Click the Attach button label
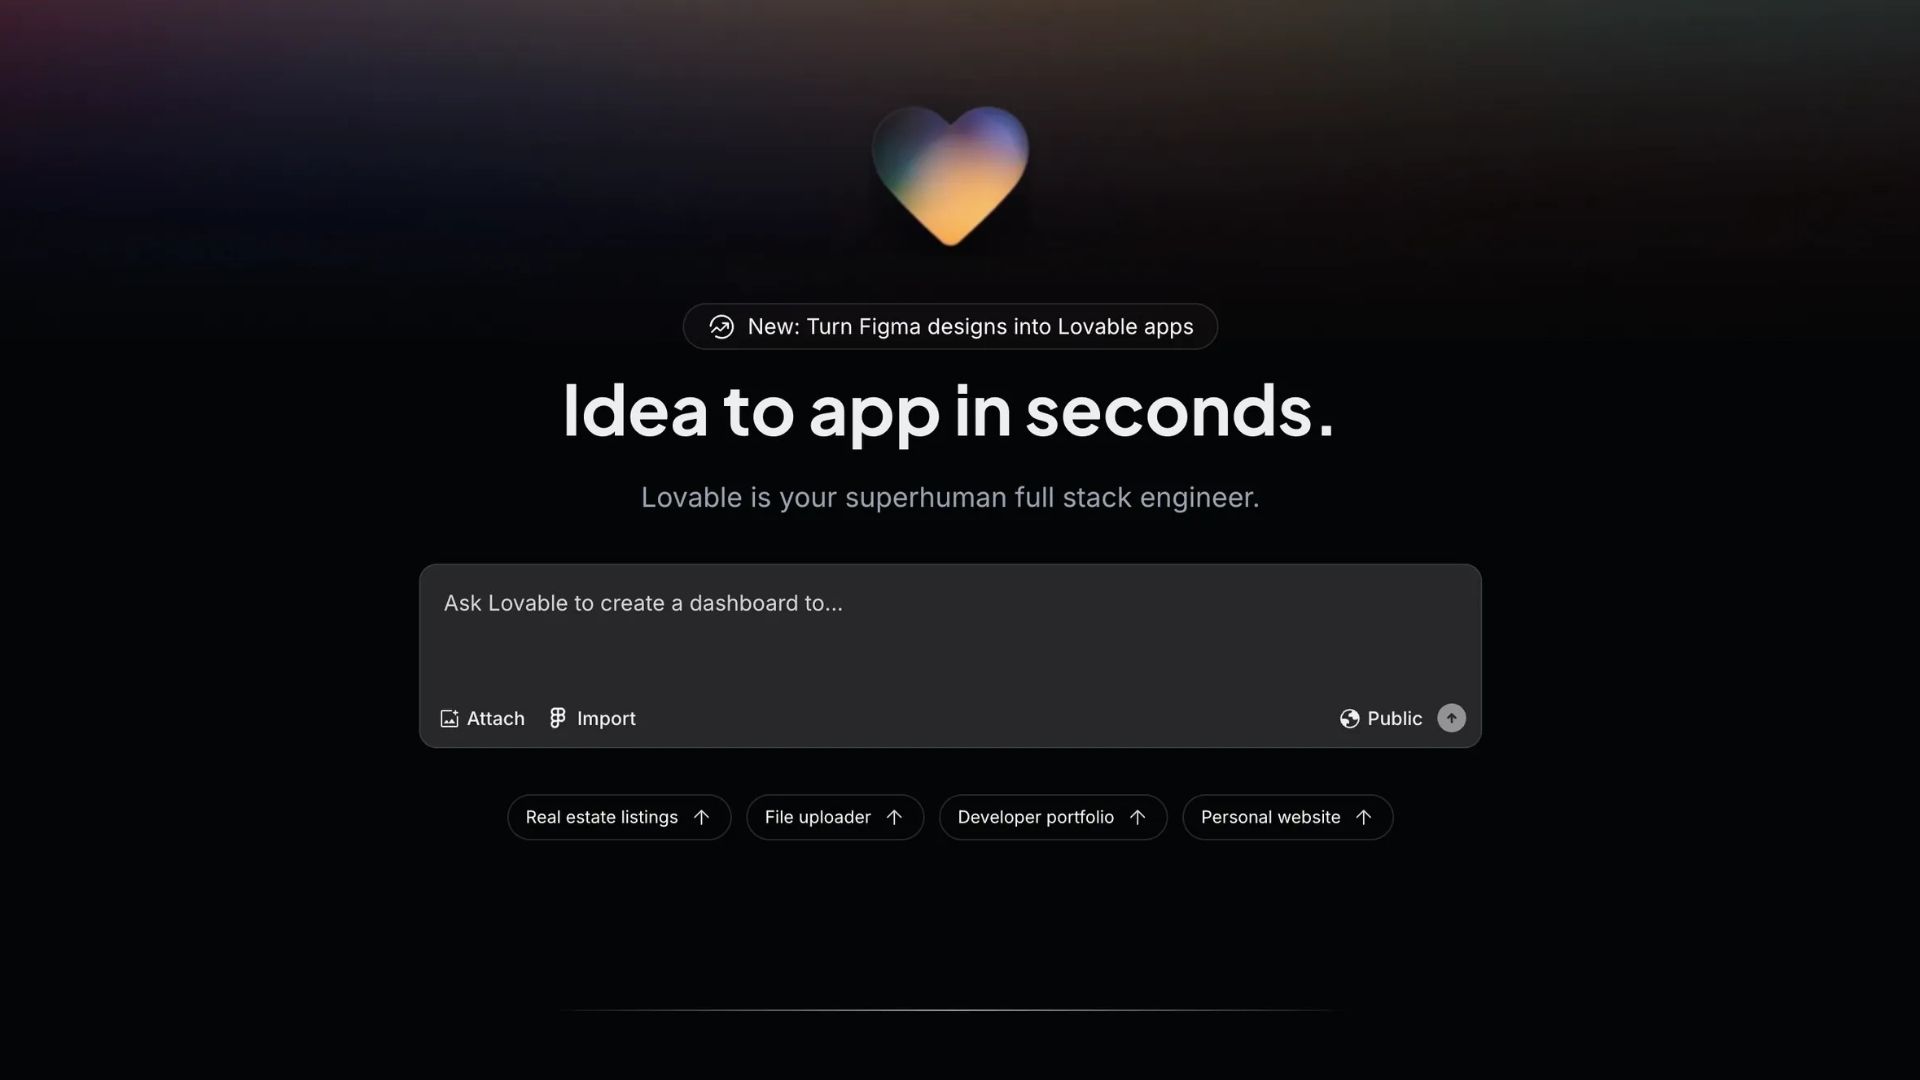1920x1080 pixels. [x=495, y=719]
